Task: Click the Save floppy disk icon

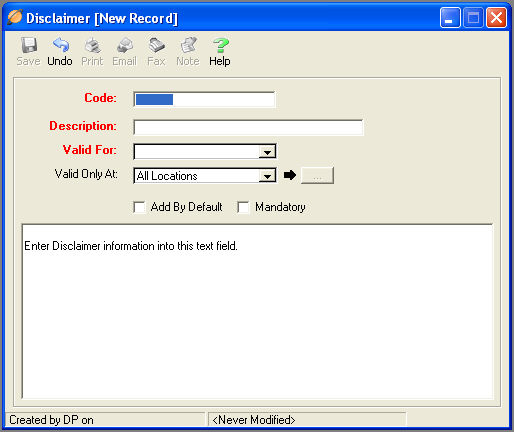Action: coord(29,45)
